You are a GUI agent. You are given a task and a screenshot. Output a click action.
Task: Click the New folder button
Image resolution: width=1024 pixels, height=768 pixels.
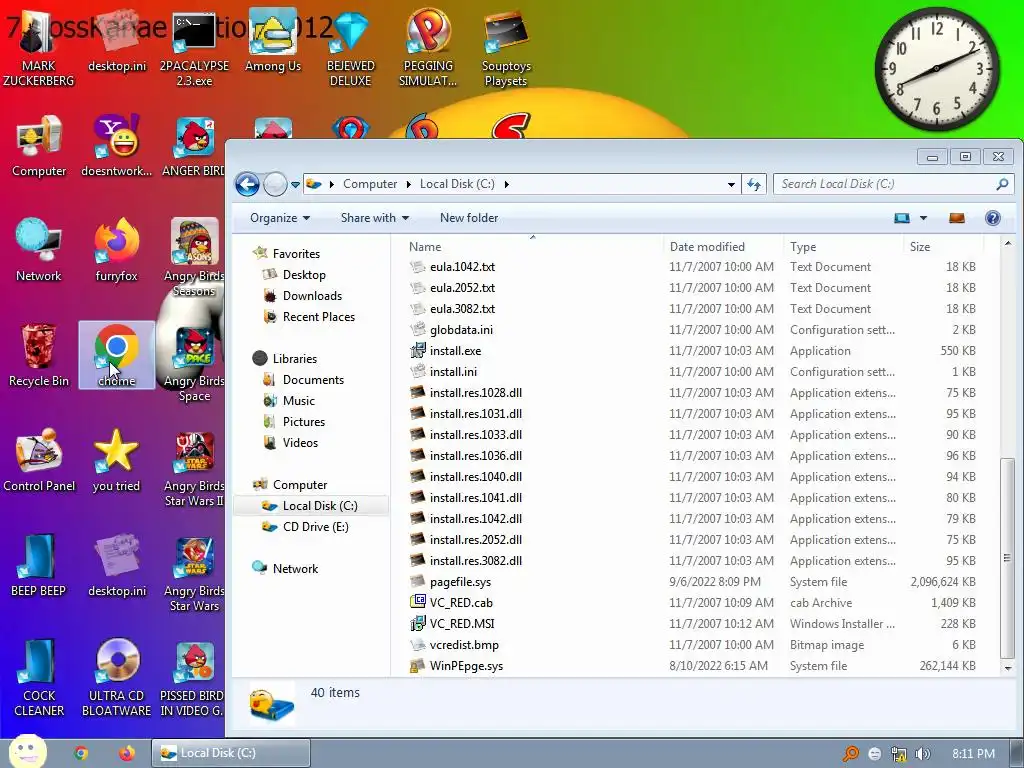(469, 218)
